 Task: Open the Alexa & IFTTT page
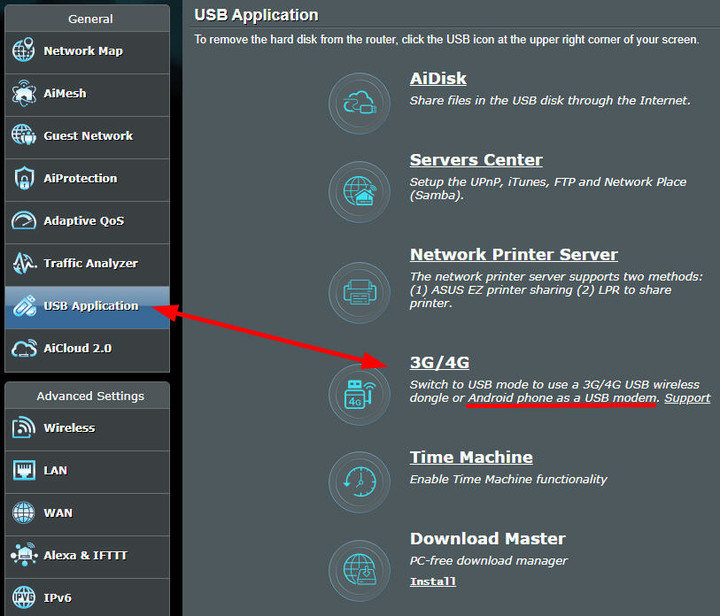coord(87,556)
